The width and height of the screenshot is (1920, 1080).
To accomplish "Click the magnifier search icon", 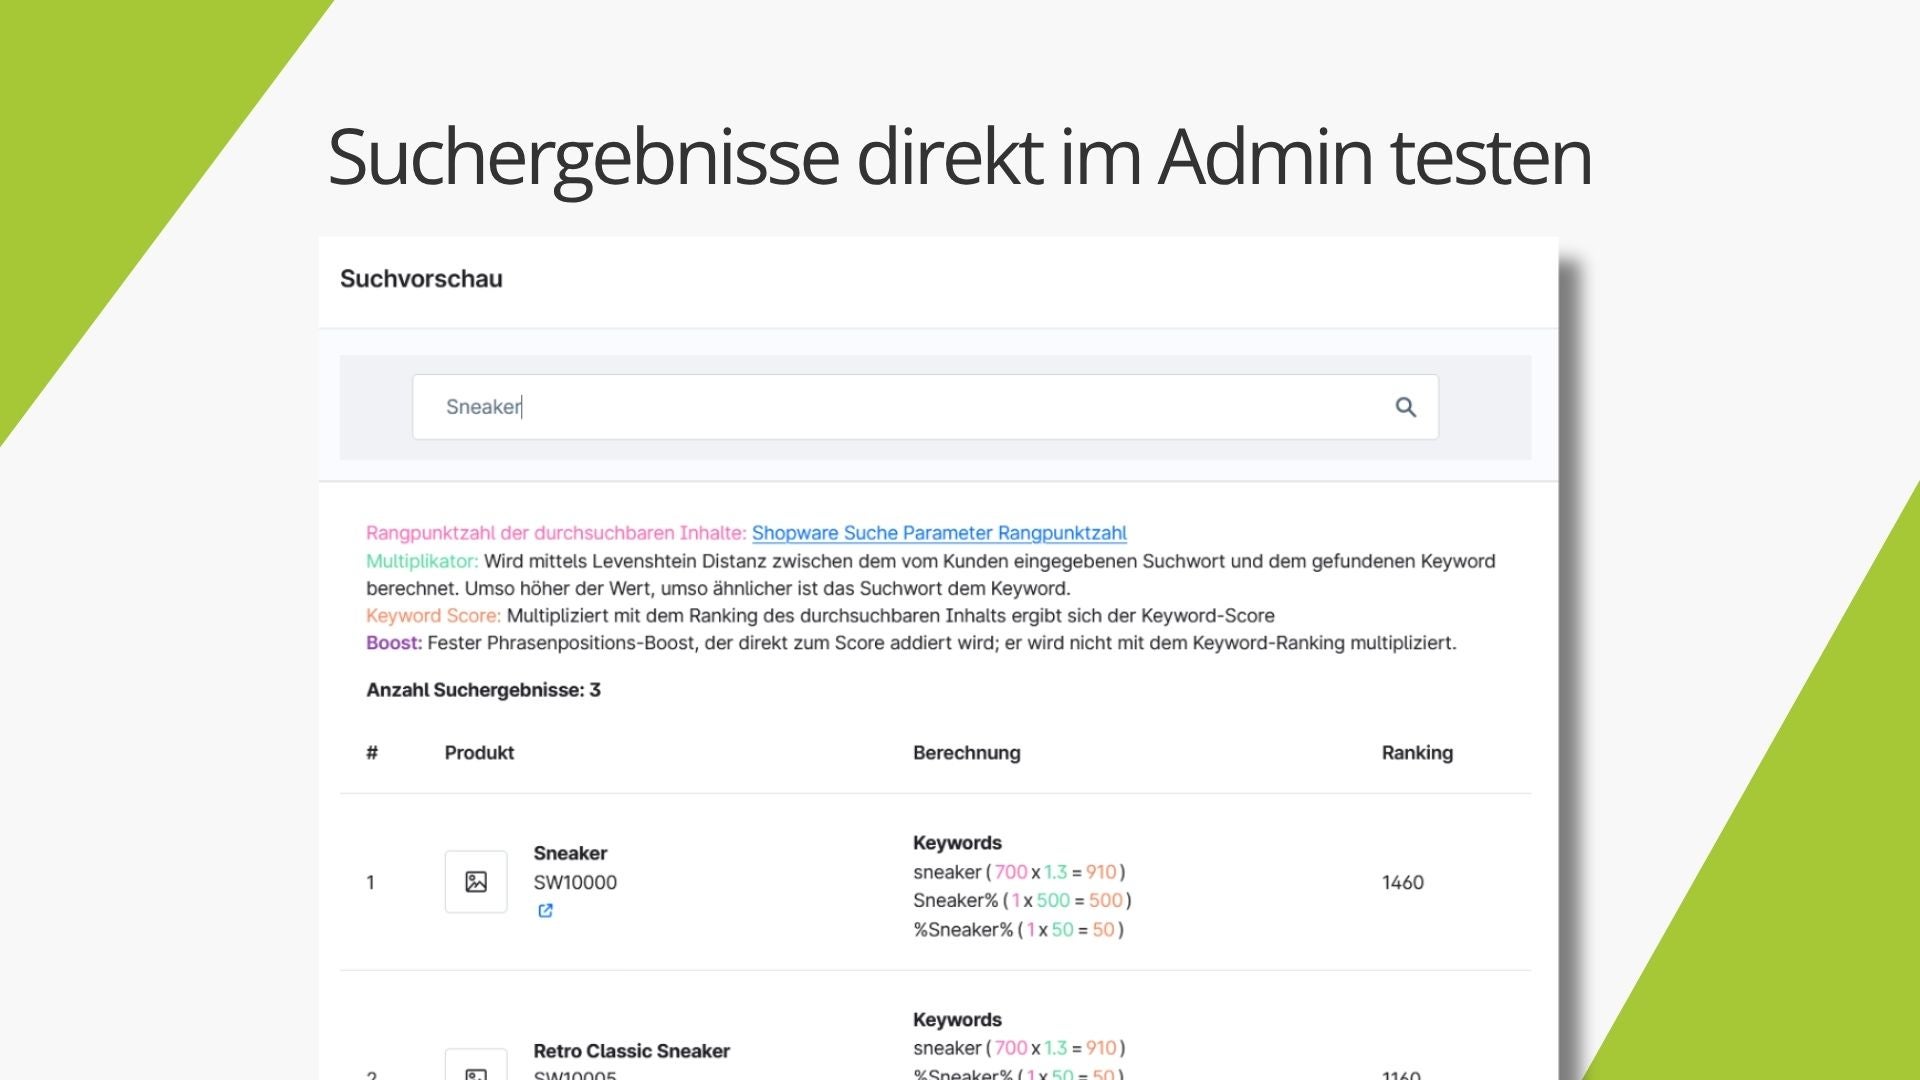I will click(x=1405, y=407).
